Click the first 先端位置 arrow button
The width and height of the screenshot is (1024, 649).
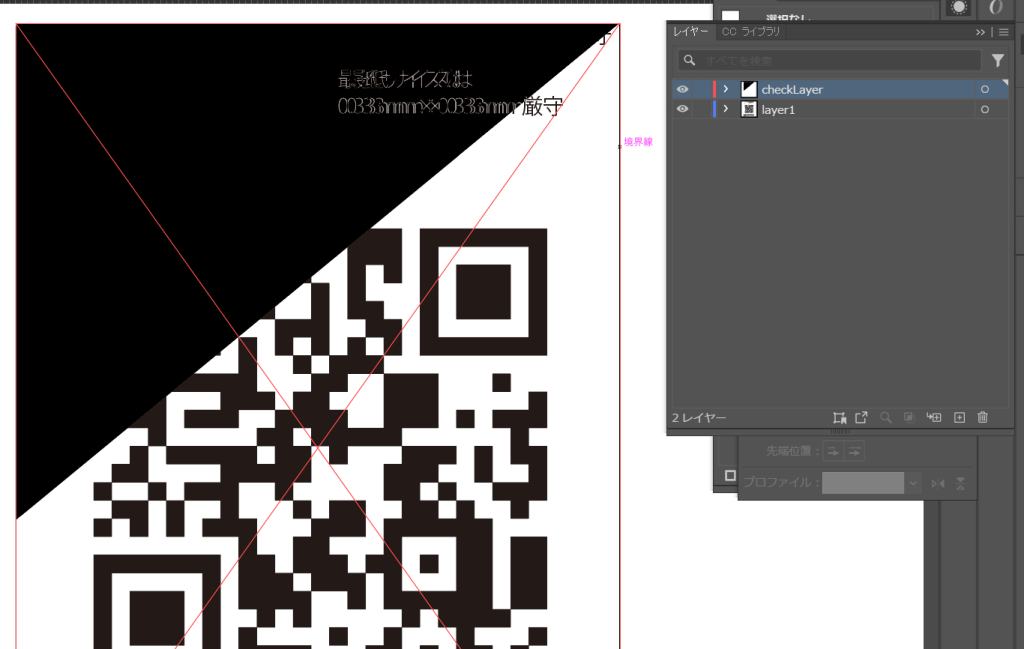[833, 451]
